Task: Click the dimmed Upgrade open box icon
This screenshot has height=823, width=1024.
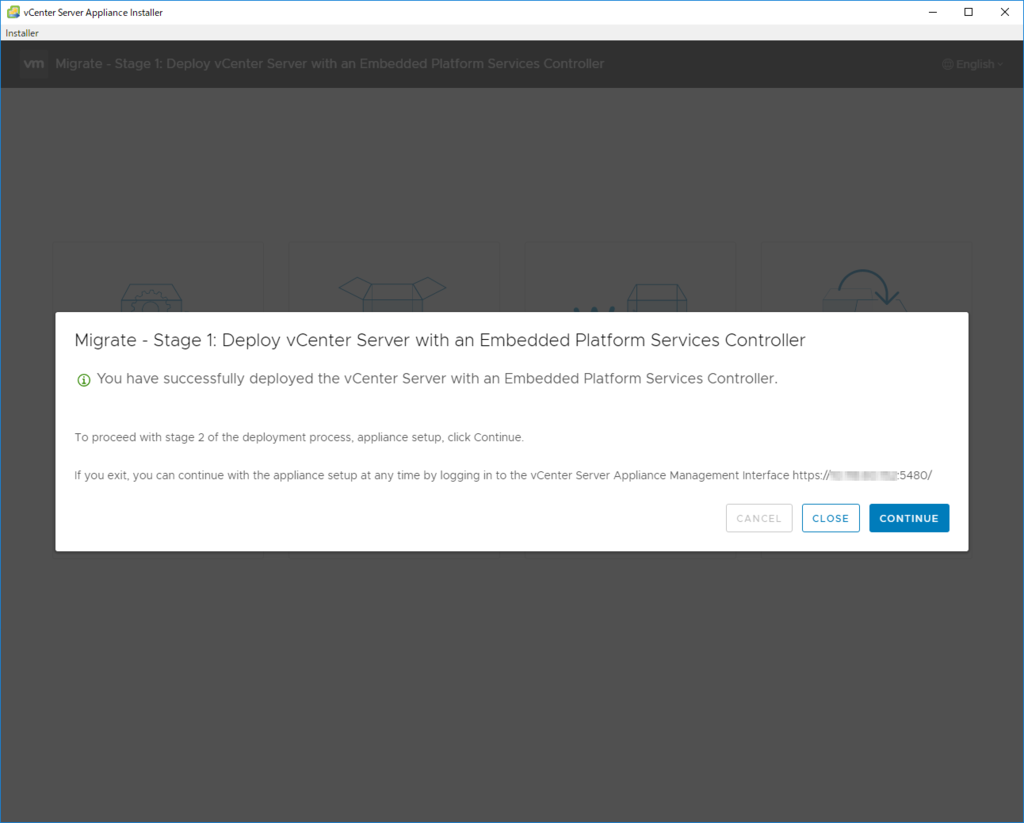Action: [392, 294]
